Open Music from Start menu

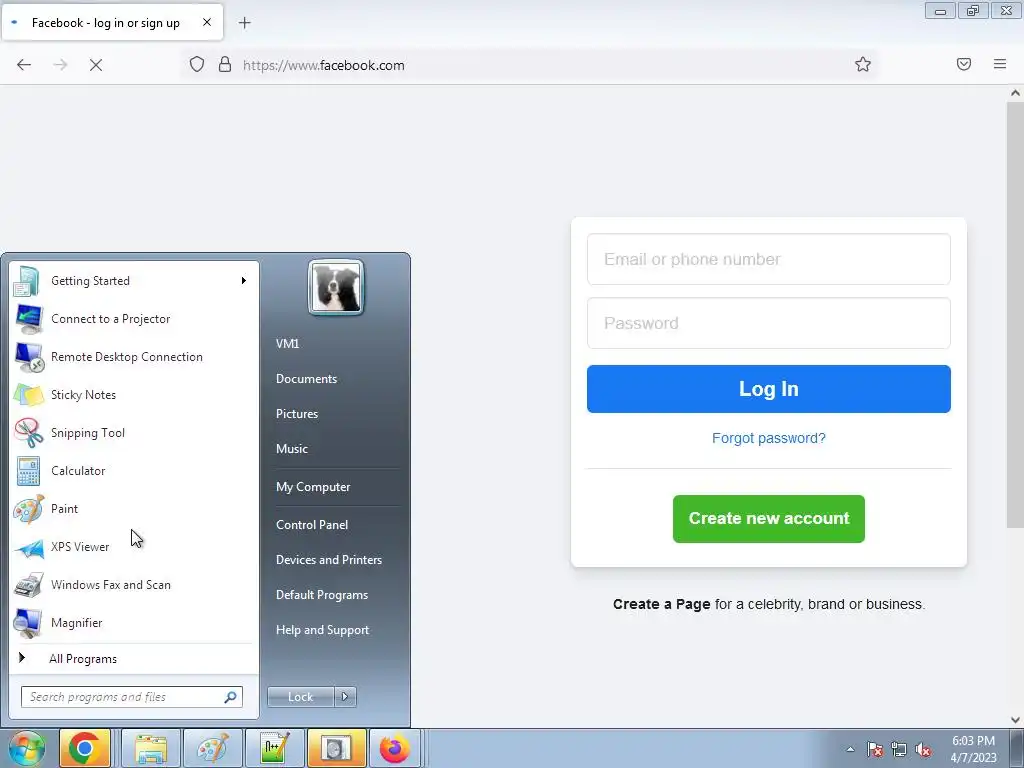coord(291,449)
